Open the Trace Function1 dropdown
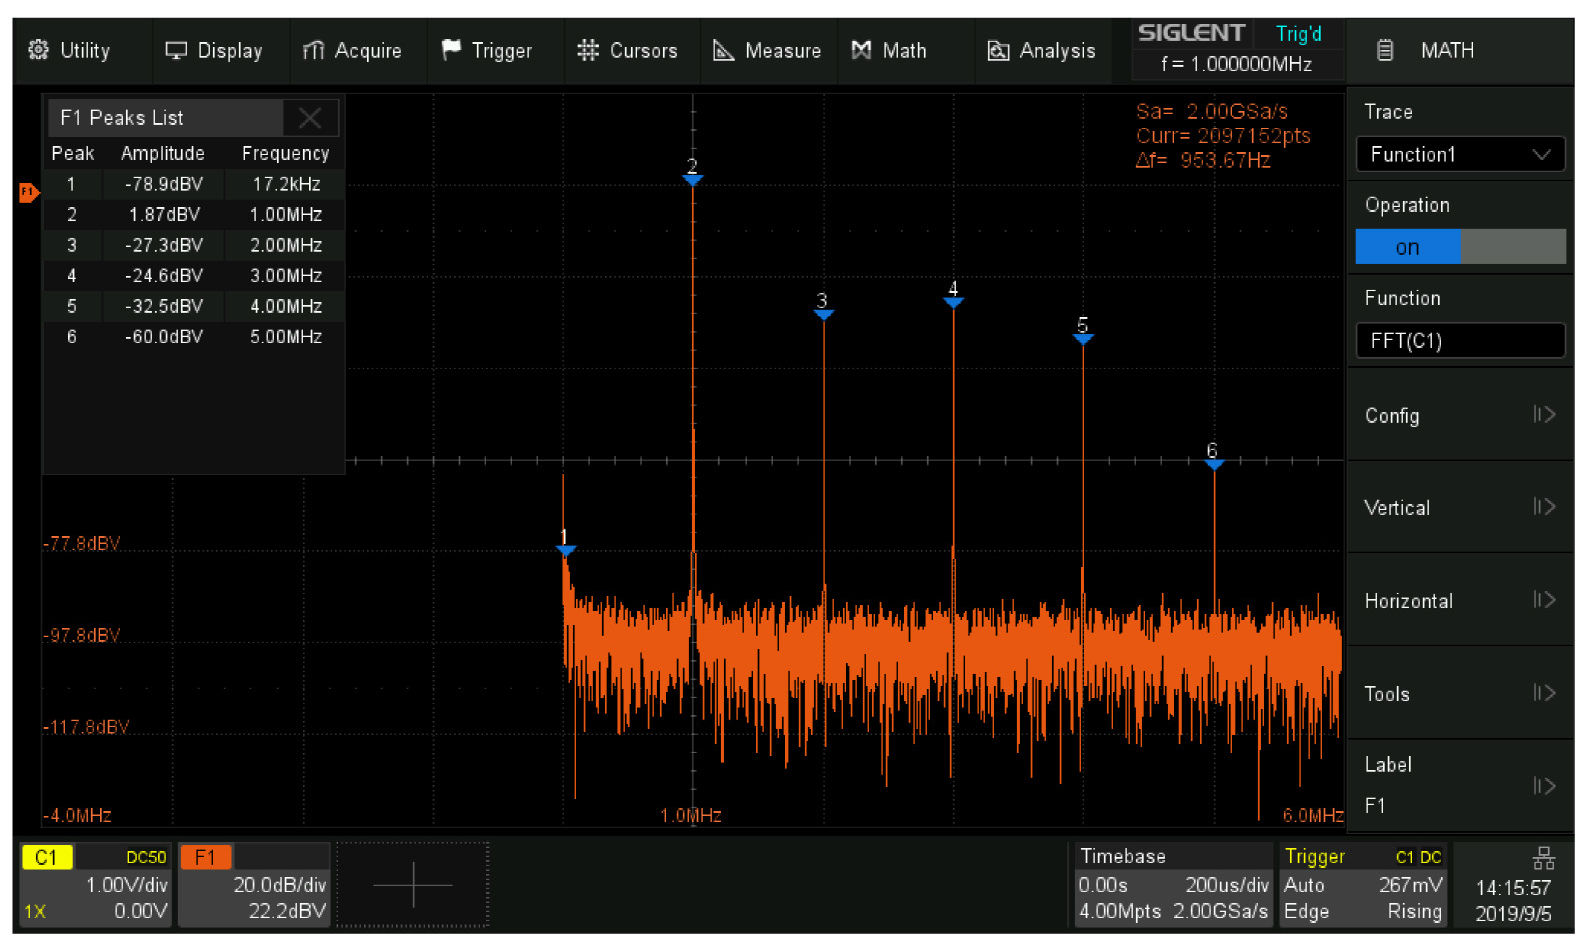Image resolution: width=1591 pixels, height=948 pixels. 1460,154
